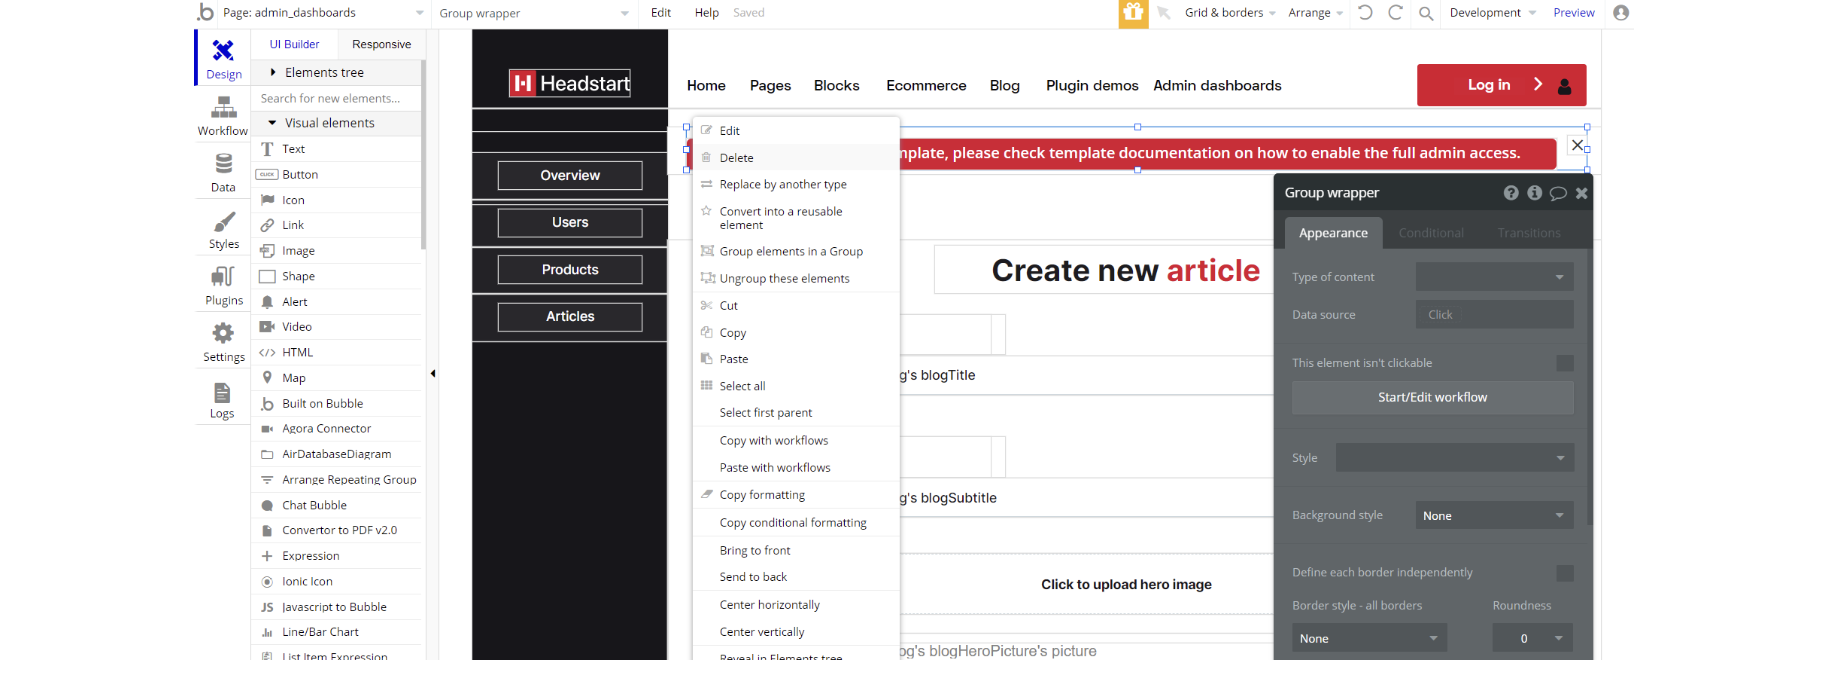Open the Data section icon

(223, 172)
